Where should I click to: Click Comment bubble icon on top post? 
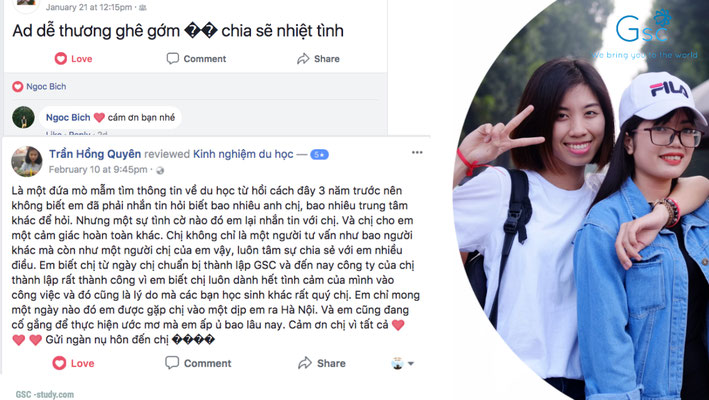pos(172,59)
